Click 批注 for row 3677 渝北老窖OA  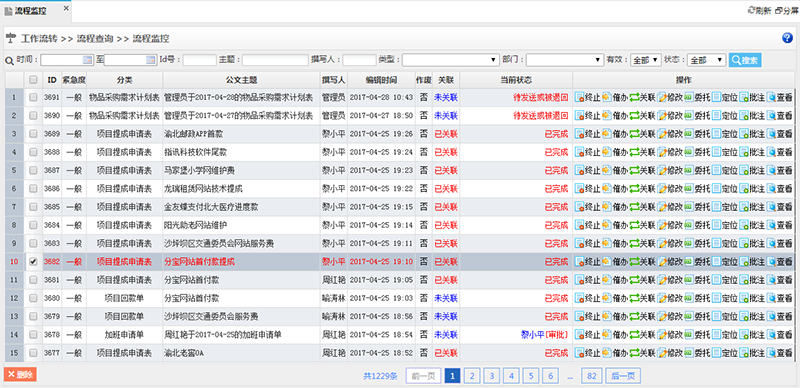coord(752,353)
